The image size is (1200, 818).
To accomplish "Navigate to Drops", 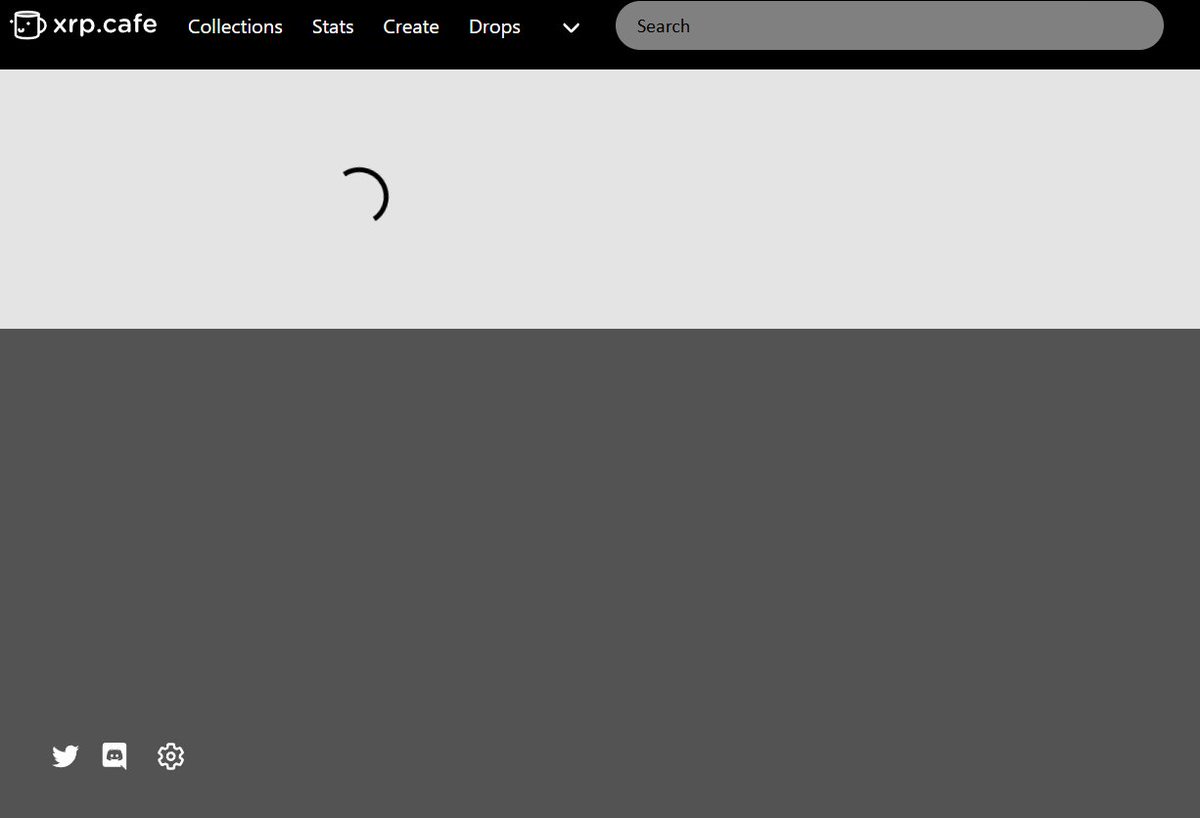I will 495,27.
